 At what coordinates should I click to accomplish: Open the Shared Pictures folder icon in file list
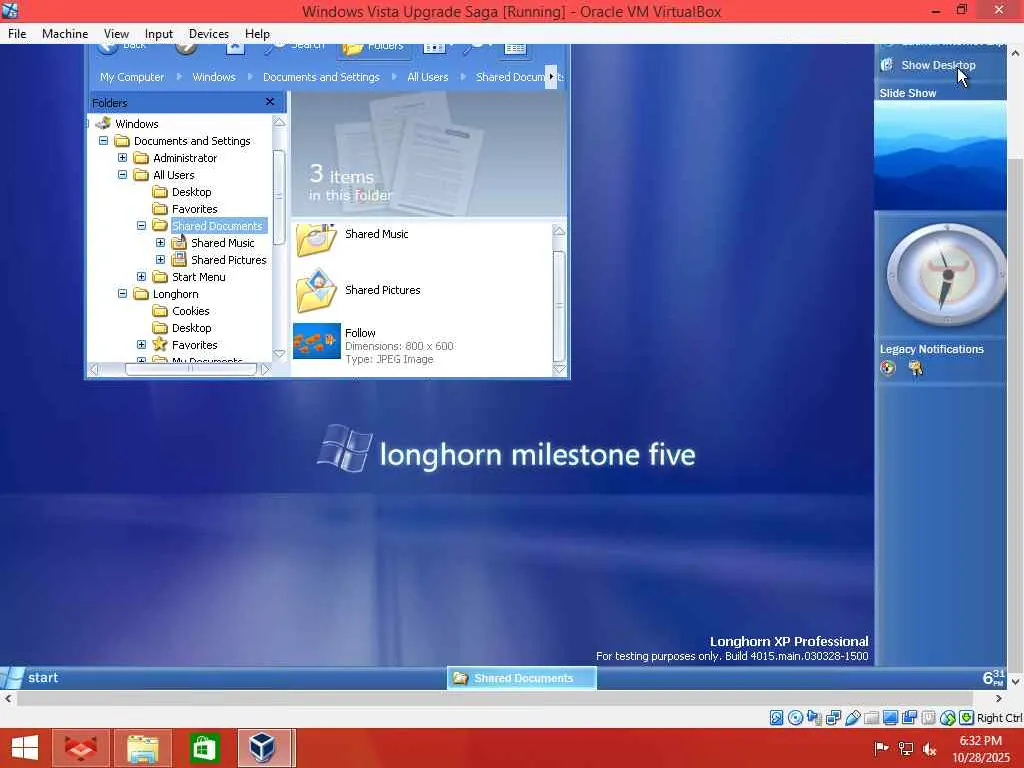tap(316, 290)
